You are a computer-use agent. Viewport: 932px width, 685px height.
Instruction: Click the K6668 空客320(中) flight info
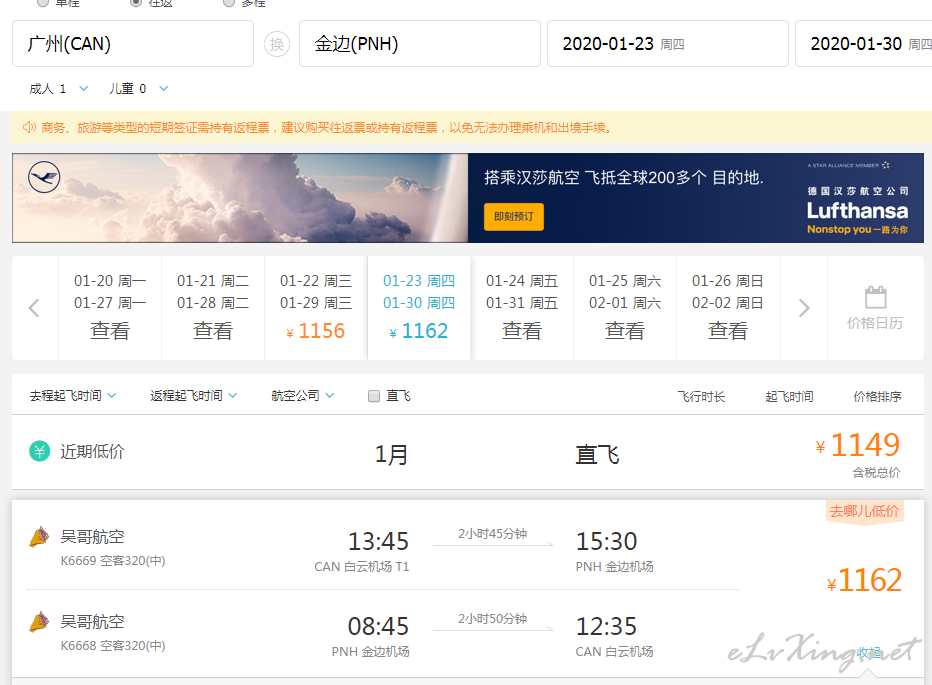(113, 646)
